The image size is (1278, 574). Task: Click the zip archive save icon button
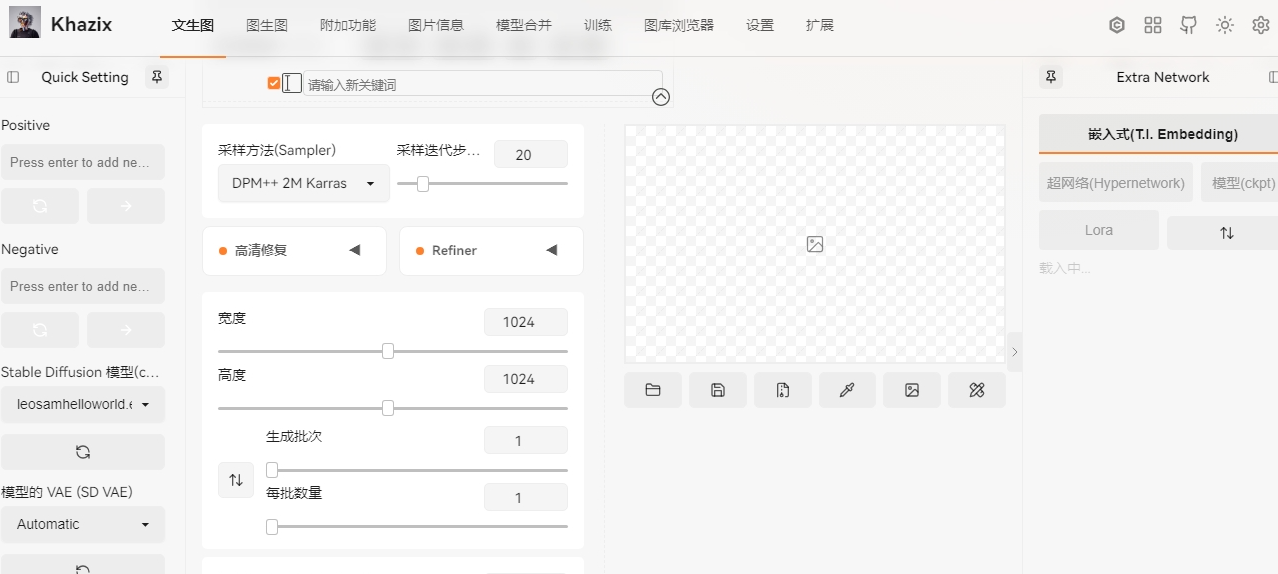point(783,390)
